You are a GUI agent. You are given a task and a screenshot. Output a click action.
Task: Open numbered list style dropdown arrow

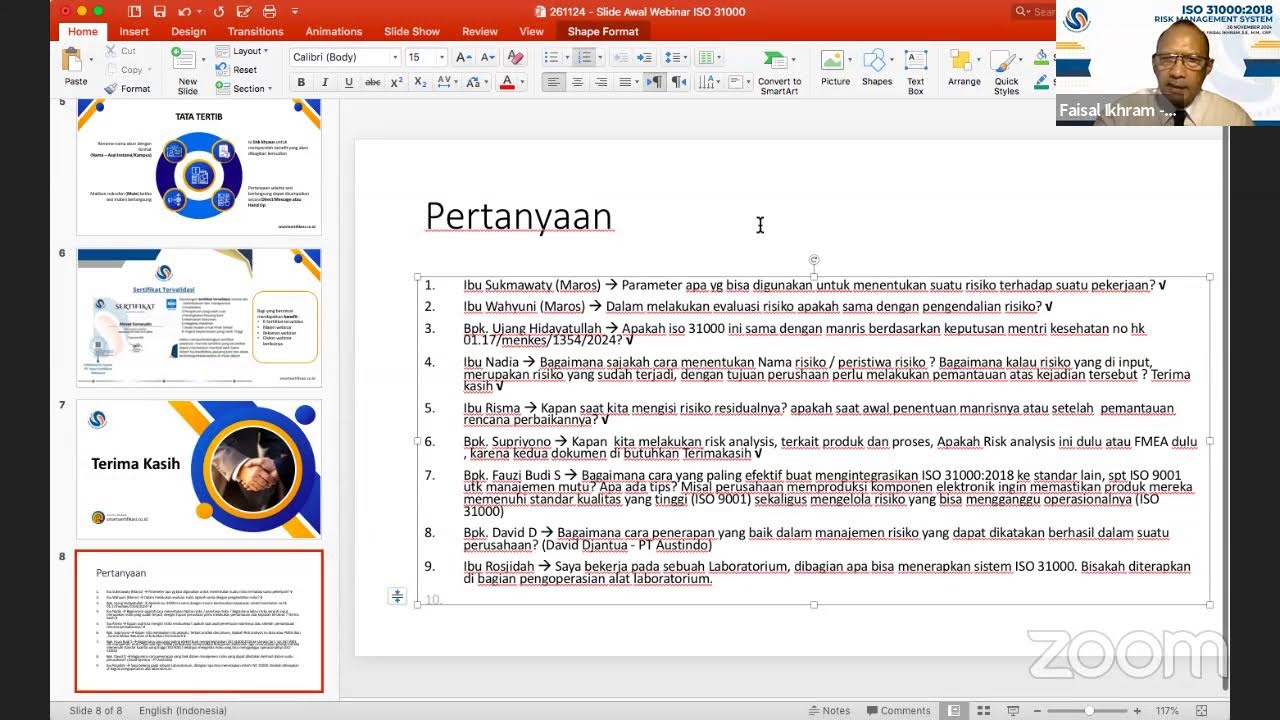click(x=599, y=58)
